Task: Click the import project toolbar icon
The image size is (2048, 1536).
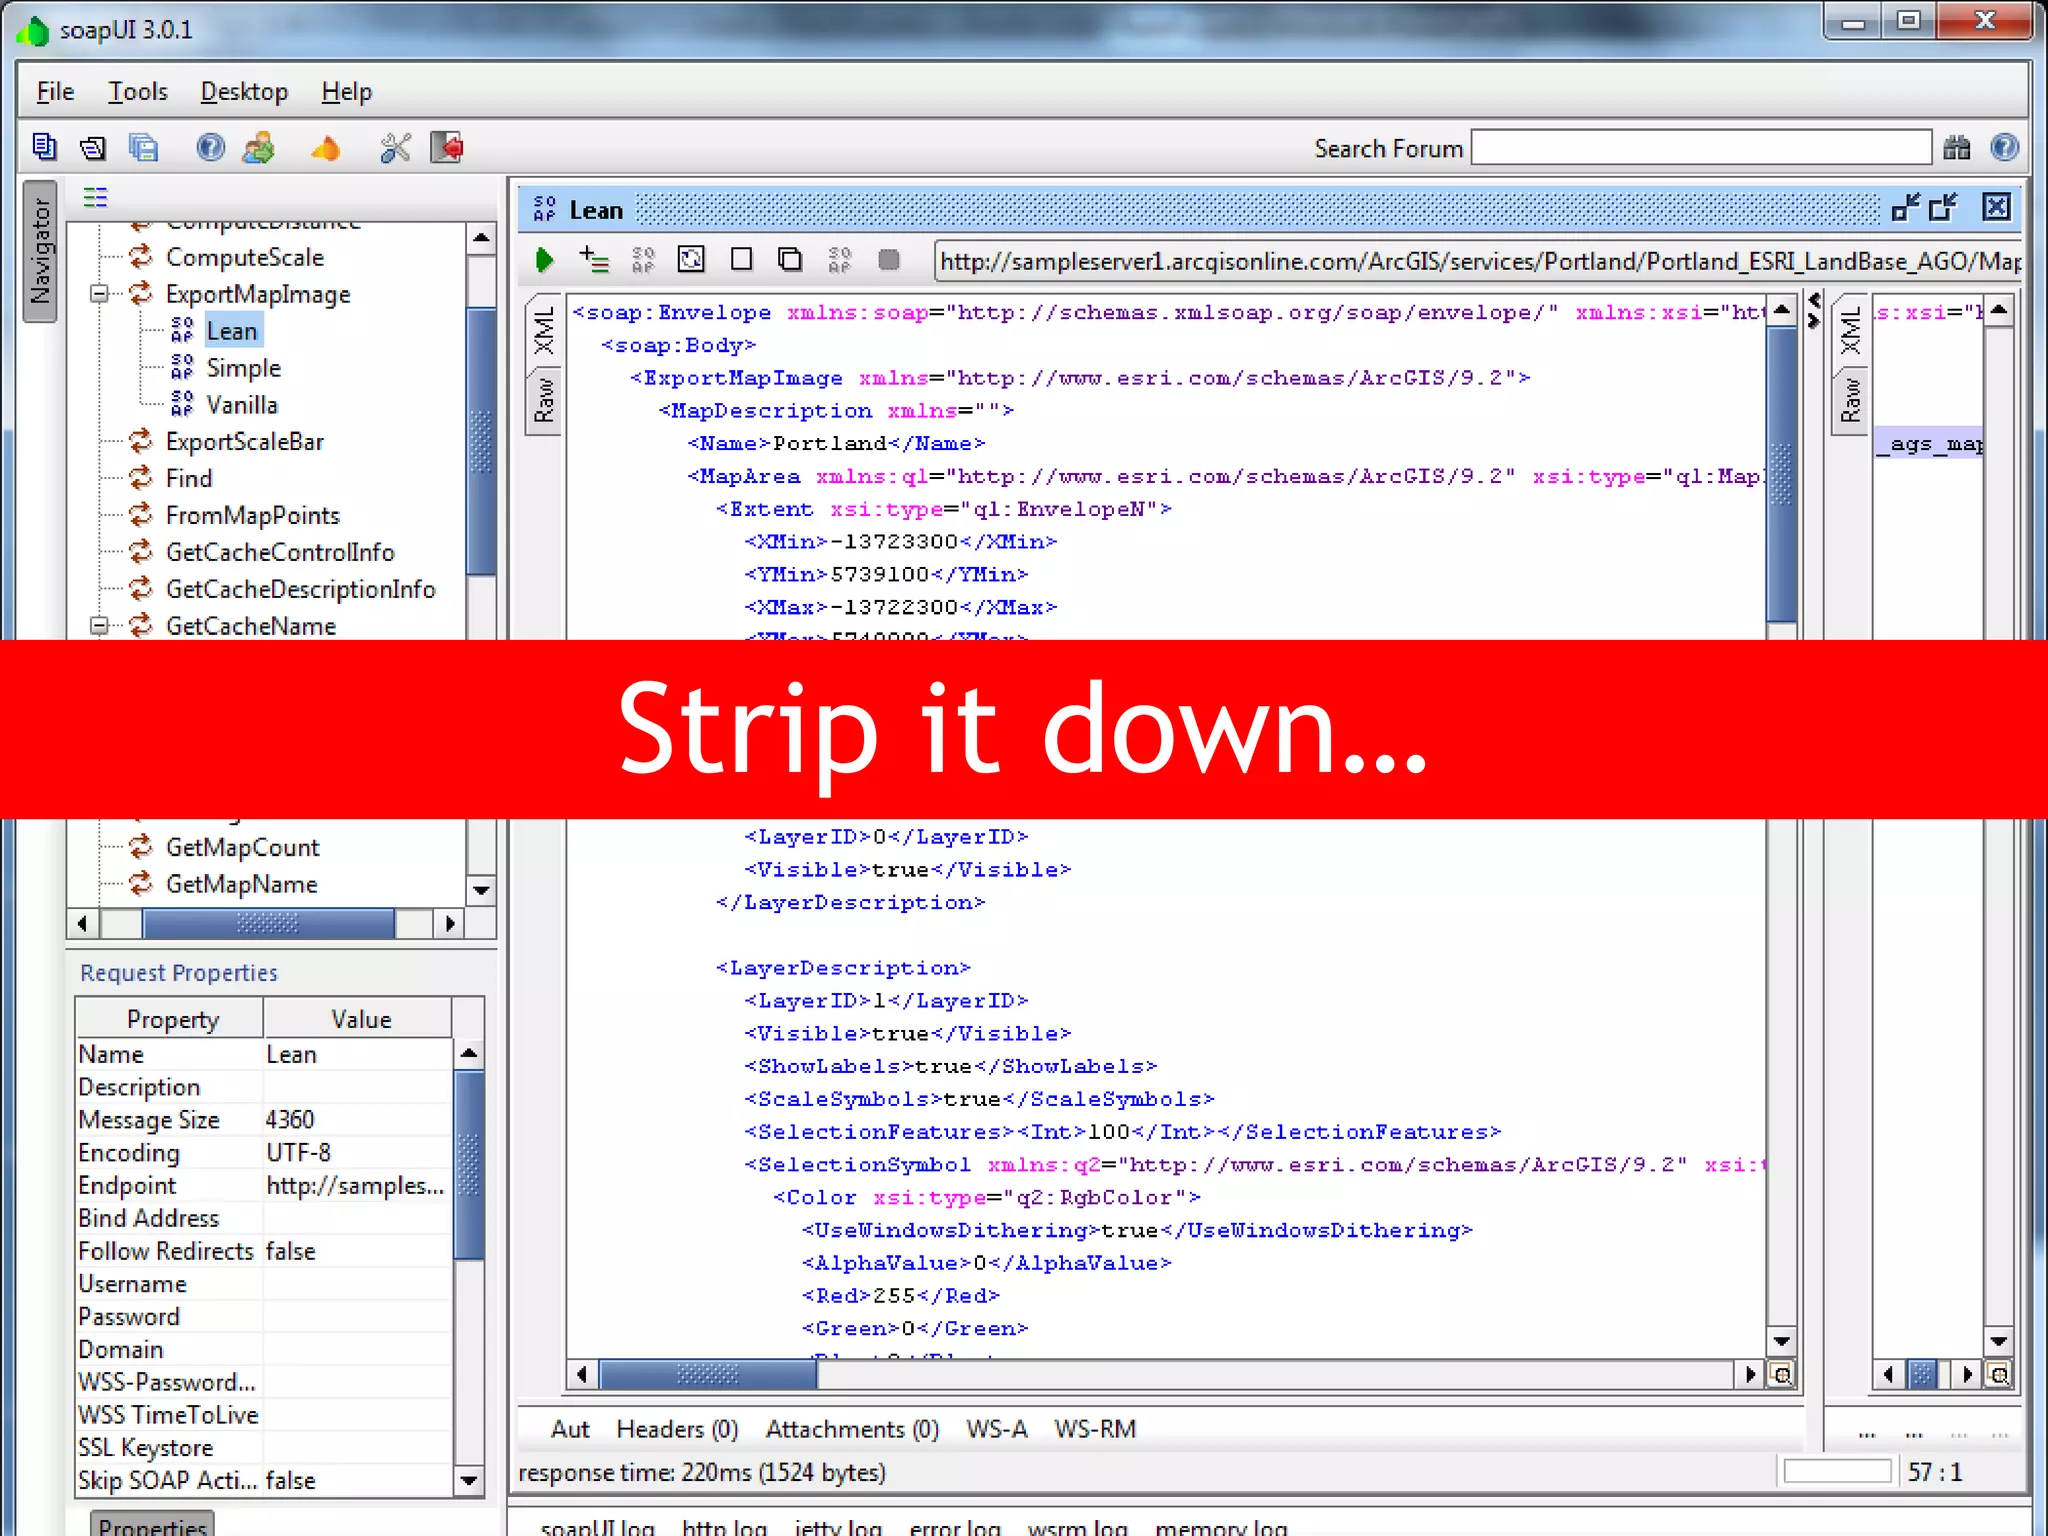Action: click(93, 148)
